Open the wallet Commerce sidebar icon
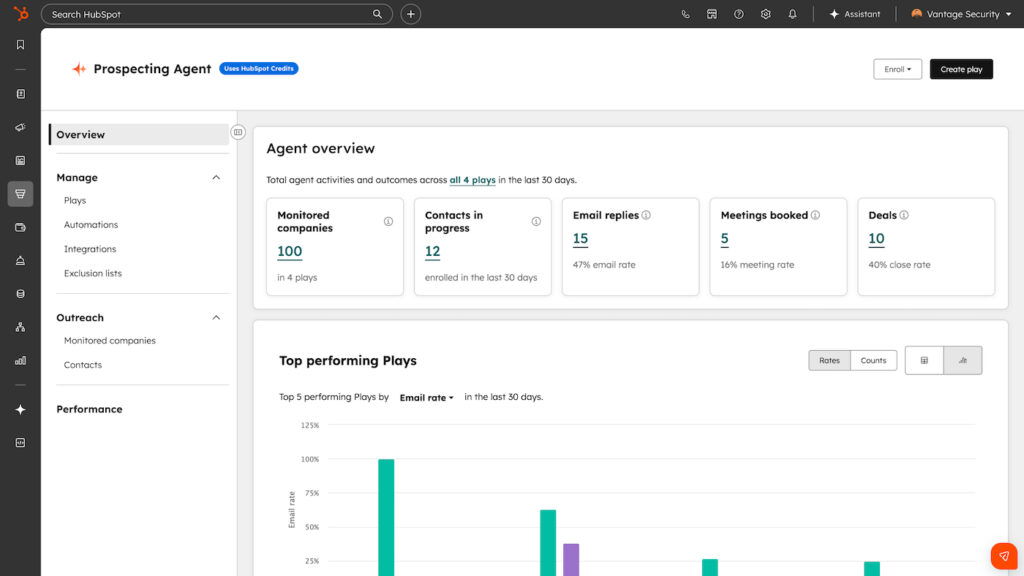 tap(20, 227)
